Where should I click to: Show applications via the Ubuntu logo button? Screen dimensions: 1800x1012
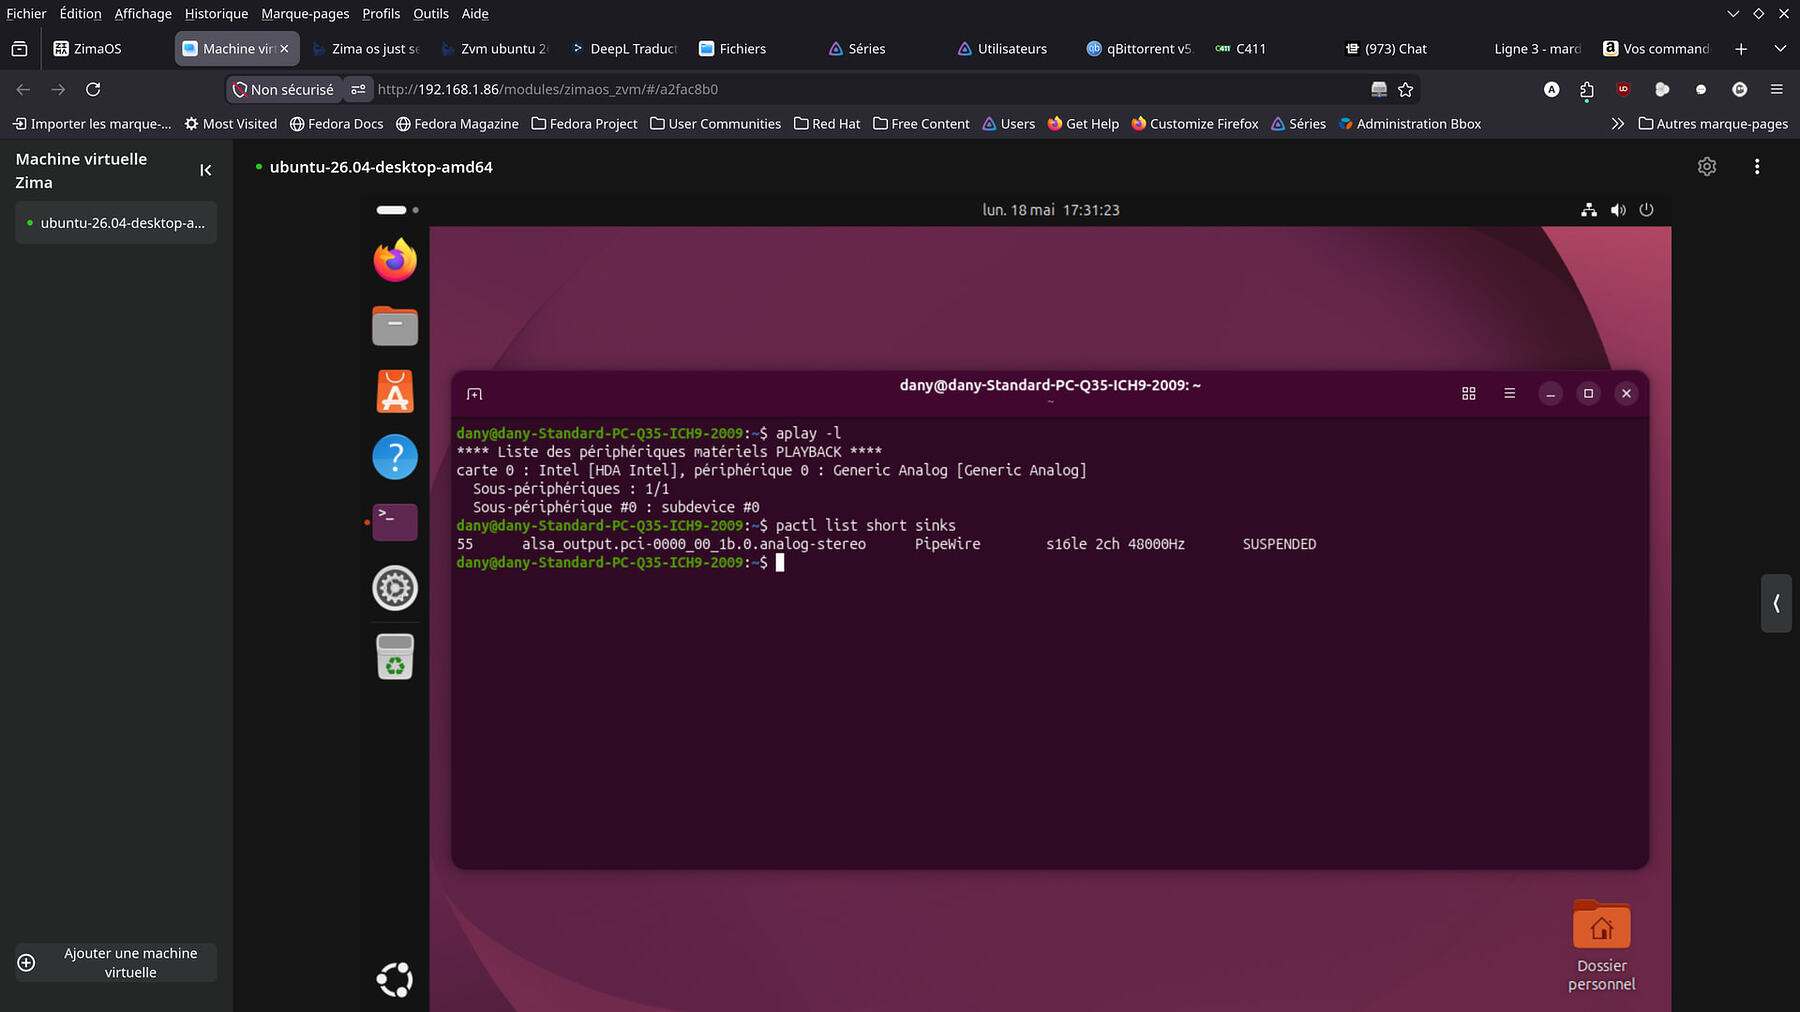(x=395, y=980)
